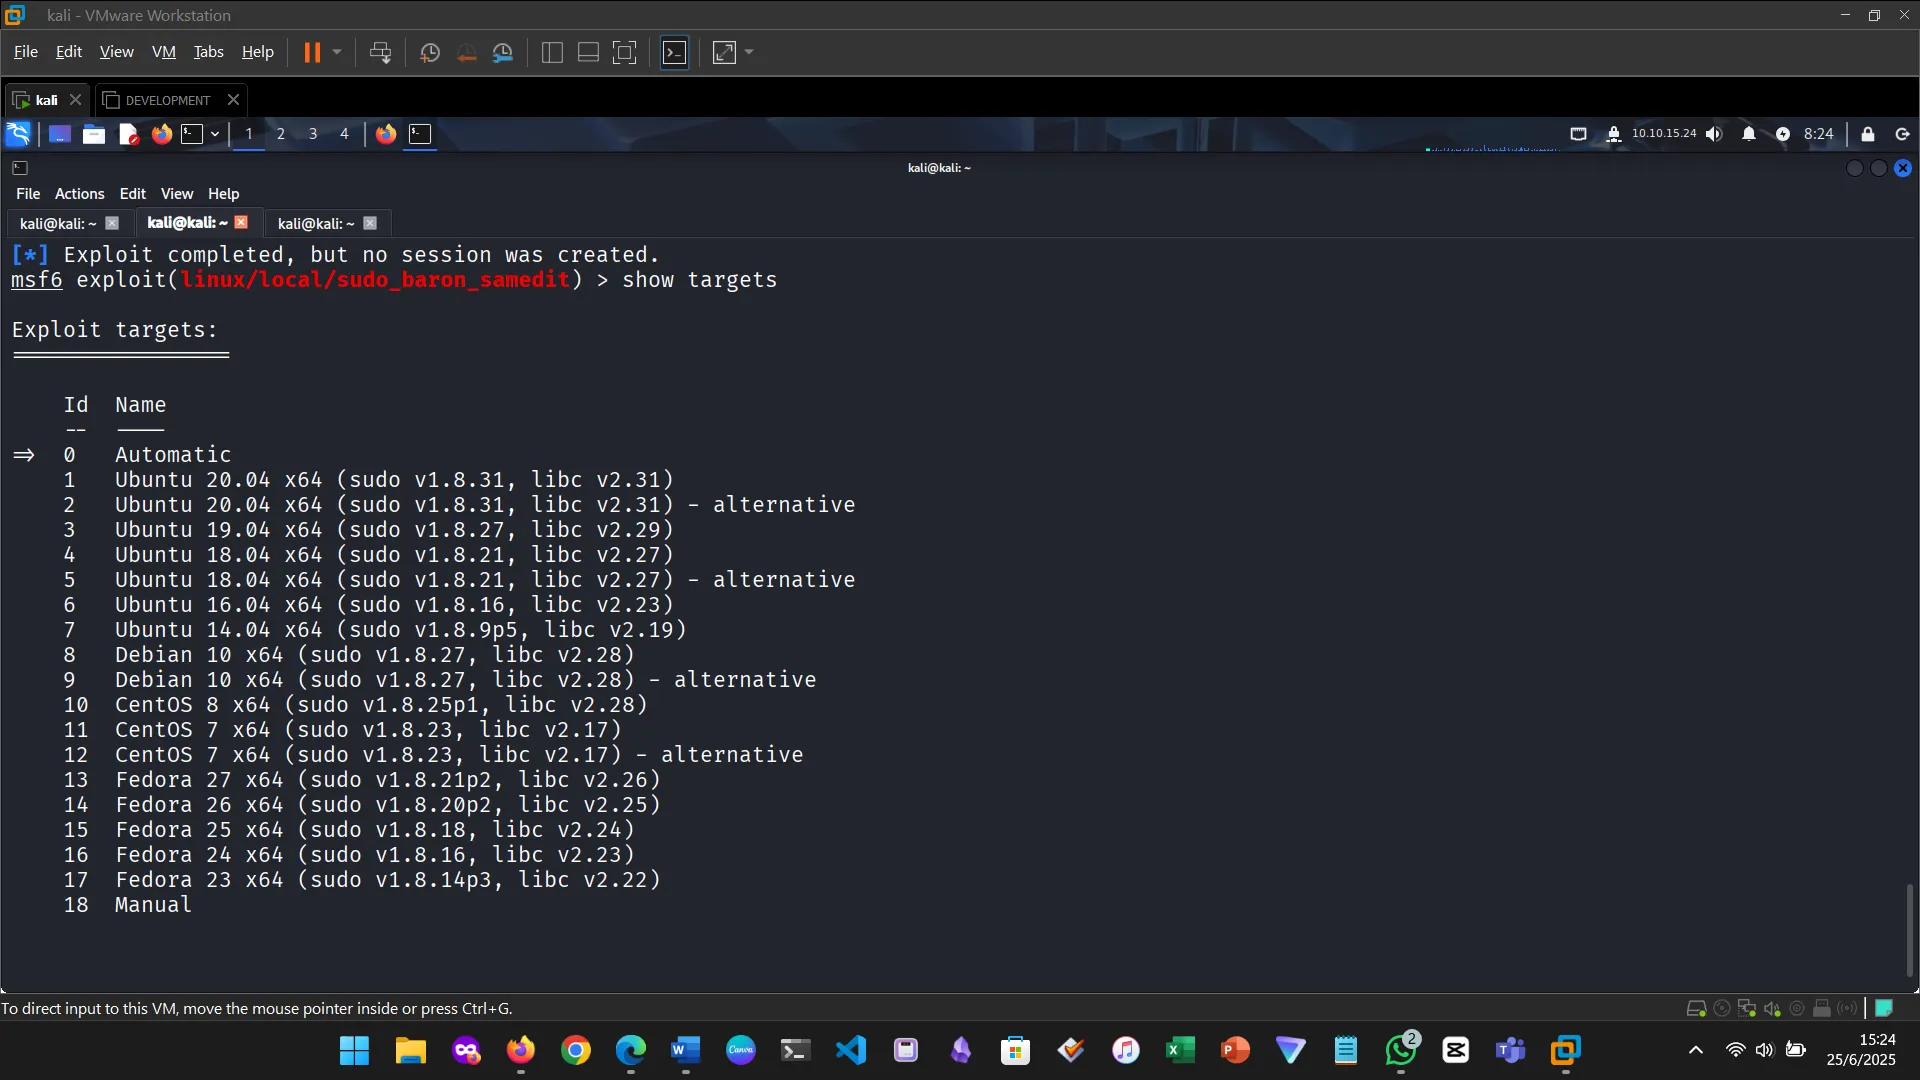Screen dimensions: 1920x1080
Task: Expand the Kali terminal launcher dropdown
Action: [x=215, y=134]
